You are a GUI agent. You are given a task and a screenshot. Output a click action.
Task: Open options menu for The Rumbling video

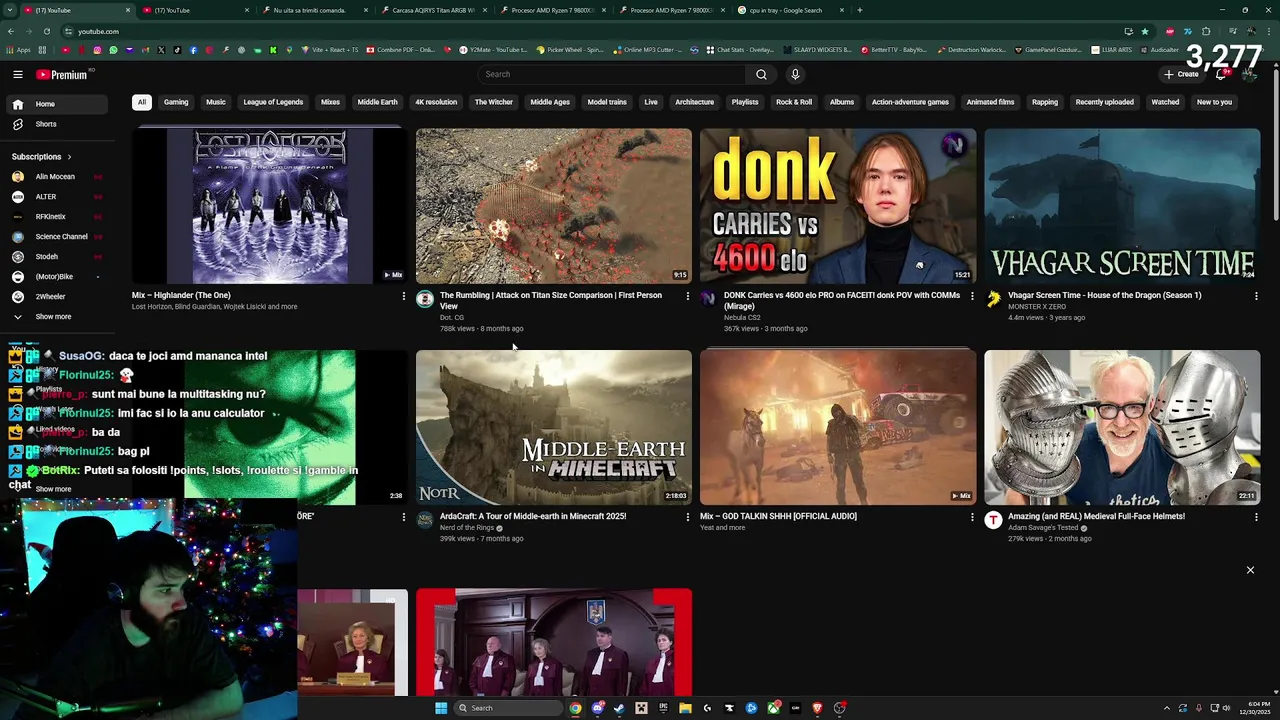[687, 296]
